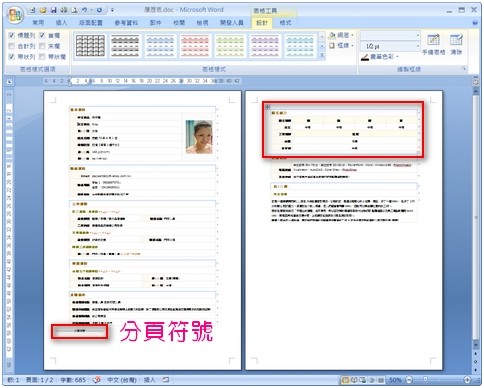Click the 頁面: 1/2 page indicator

click(x=39, y=380)
